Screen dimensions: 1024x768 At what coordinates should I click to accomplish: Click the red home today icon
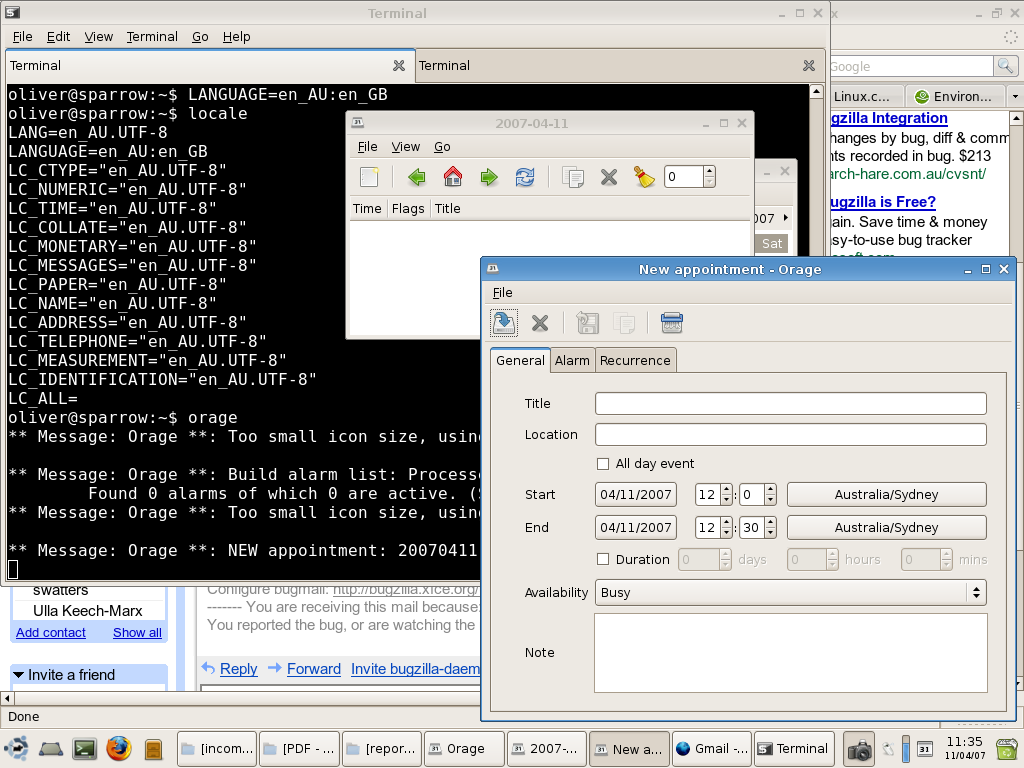tap(453, 177)
